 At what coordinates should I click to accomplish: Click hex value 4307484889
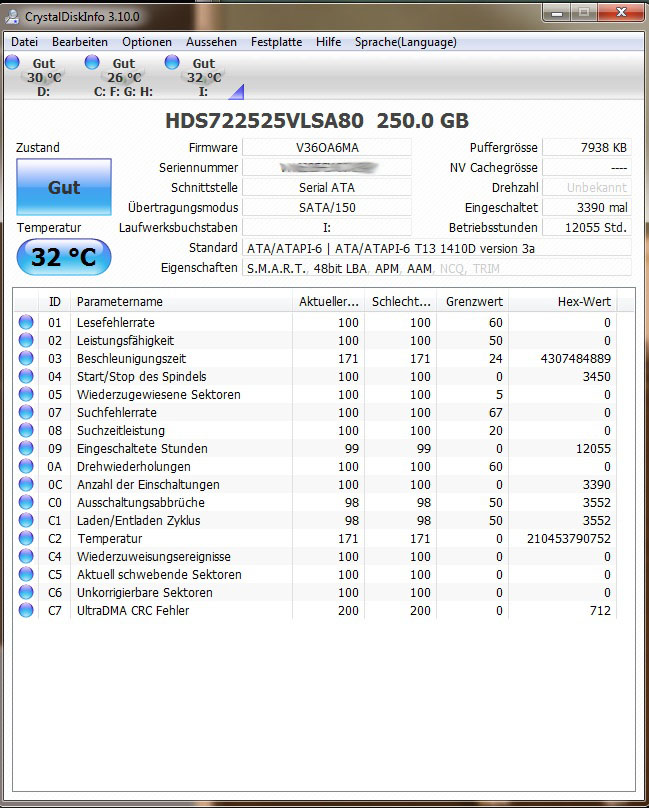575,359
